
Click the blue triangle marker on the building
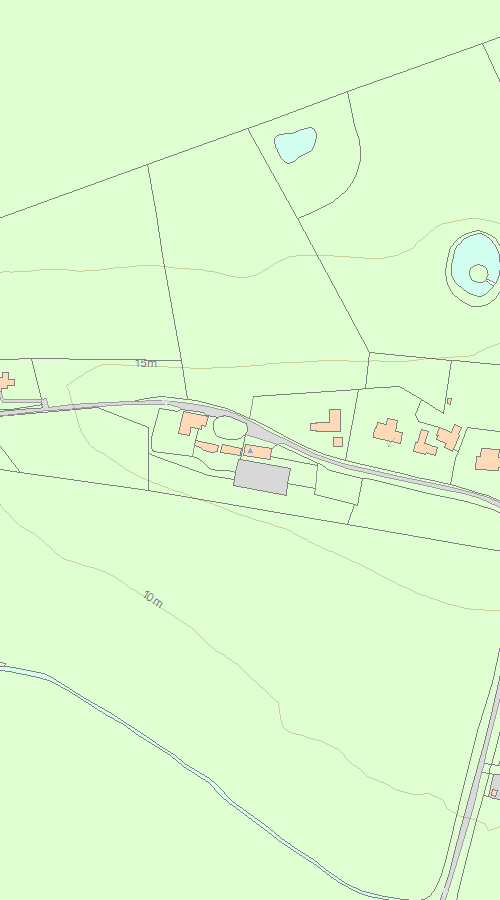(250, 451)
